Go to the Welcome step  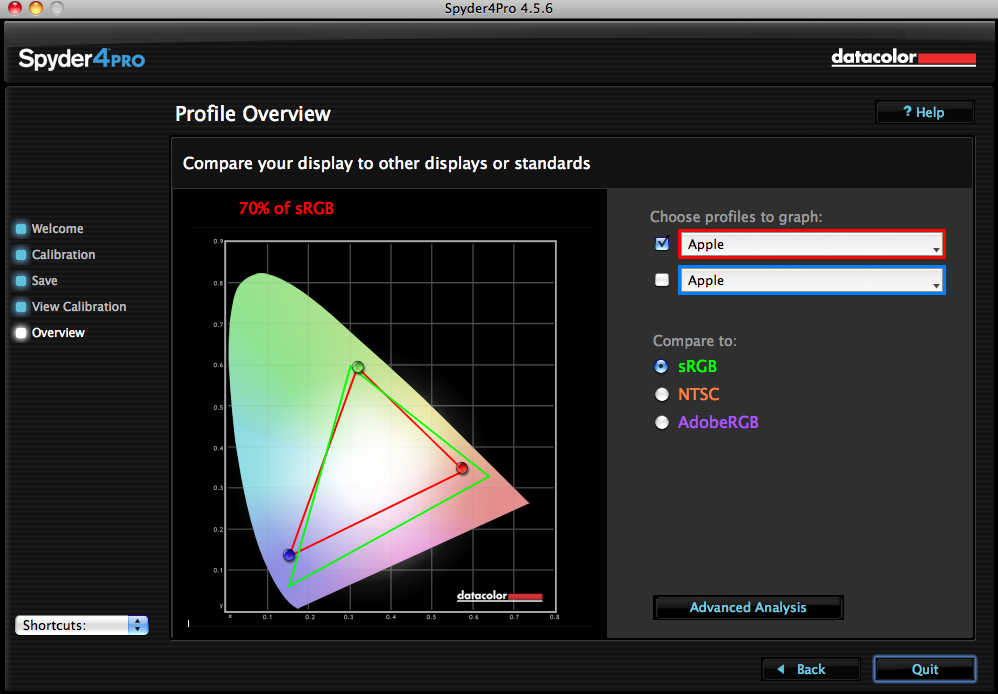[x=57, y=229]
